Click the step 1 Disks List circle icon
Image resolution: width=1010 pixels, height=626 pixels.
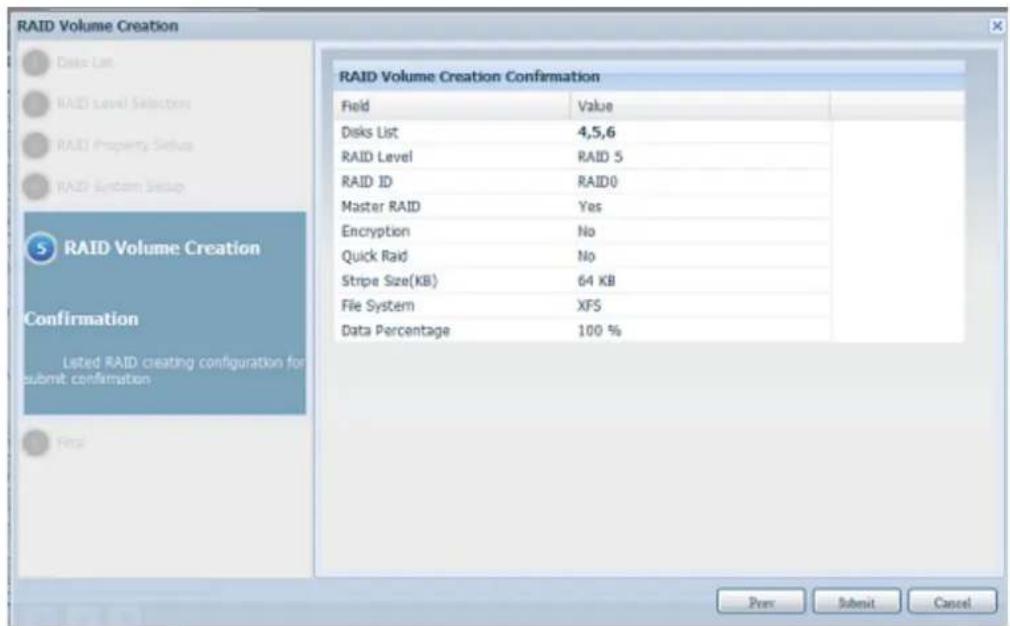(36, 61)
